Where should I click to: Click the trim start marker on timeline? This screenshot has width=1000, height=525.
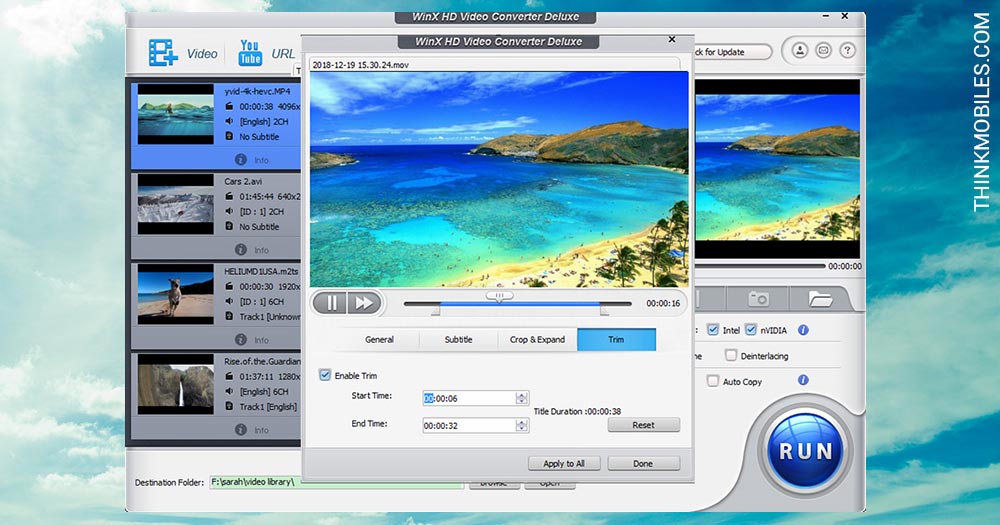pos(436,310)
